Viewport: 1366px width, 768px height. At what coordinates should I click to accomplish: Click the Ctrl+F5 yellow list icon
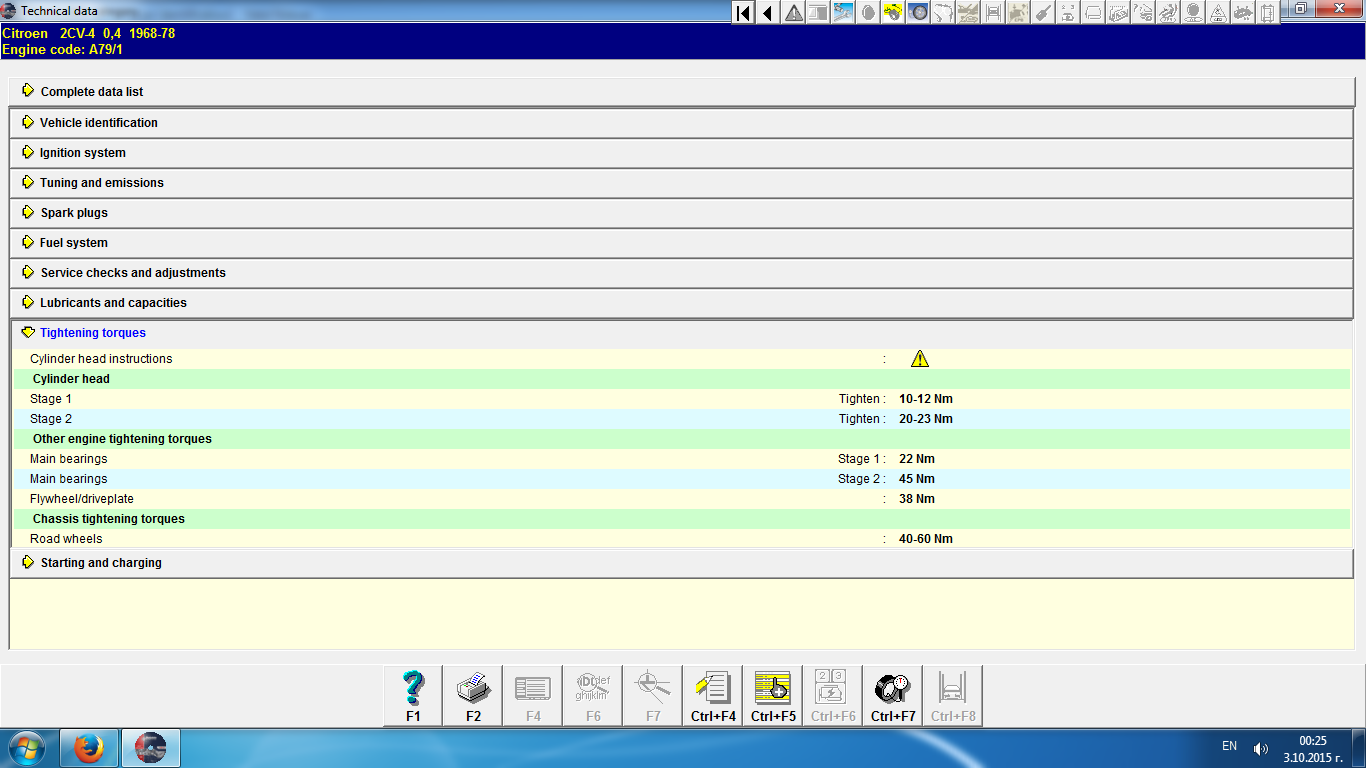(x=773, y=695)
